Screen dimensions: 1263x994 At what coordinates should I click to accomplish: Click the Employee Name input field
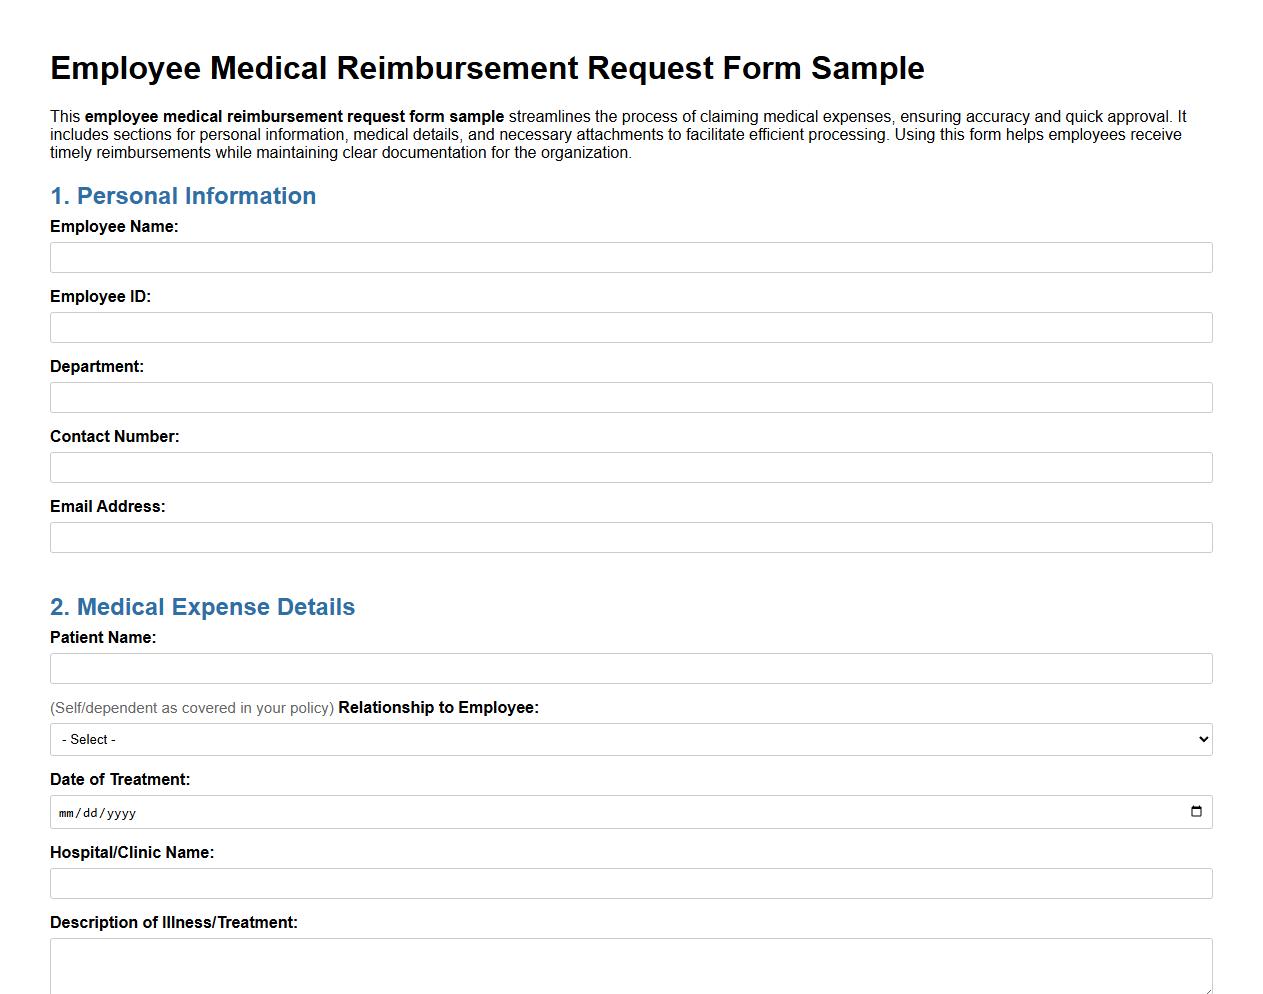(630, 257)
